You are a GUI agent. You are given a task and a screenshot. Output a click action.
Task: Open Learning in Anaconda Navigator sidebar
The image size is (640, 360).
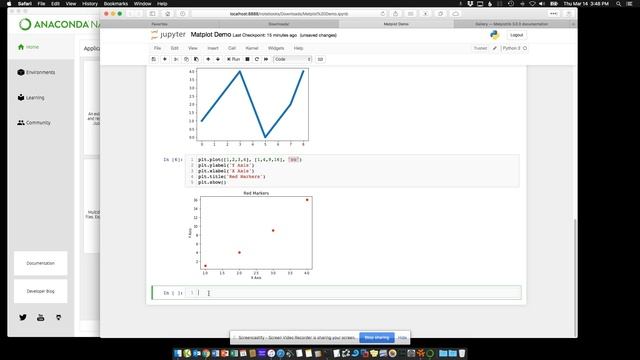(31, 98)
